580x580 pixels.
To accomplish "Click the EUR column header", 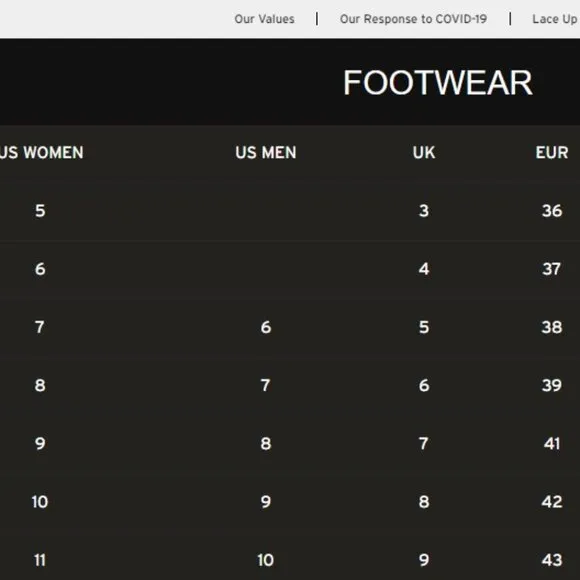I will [x=552, y=152].
